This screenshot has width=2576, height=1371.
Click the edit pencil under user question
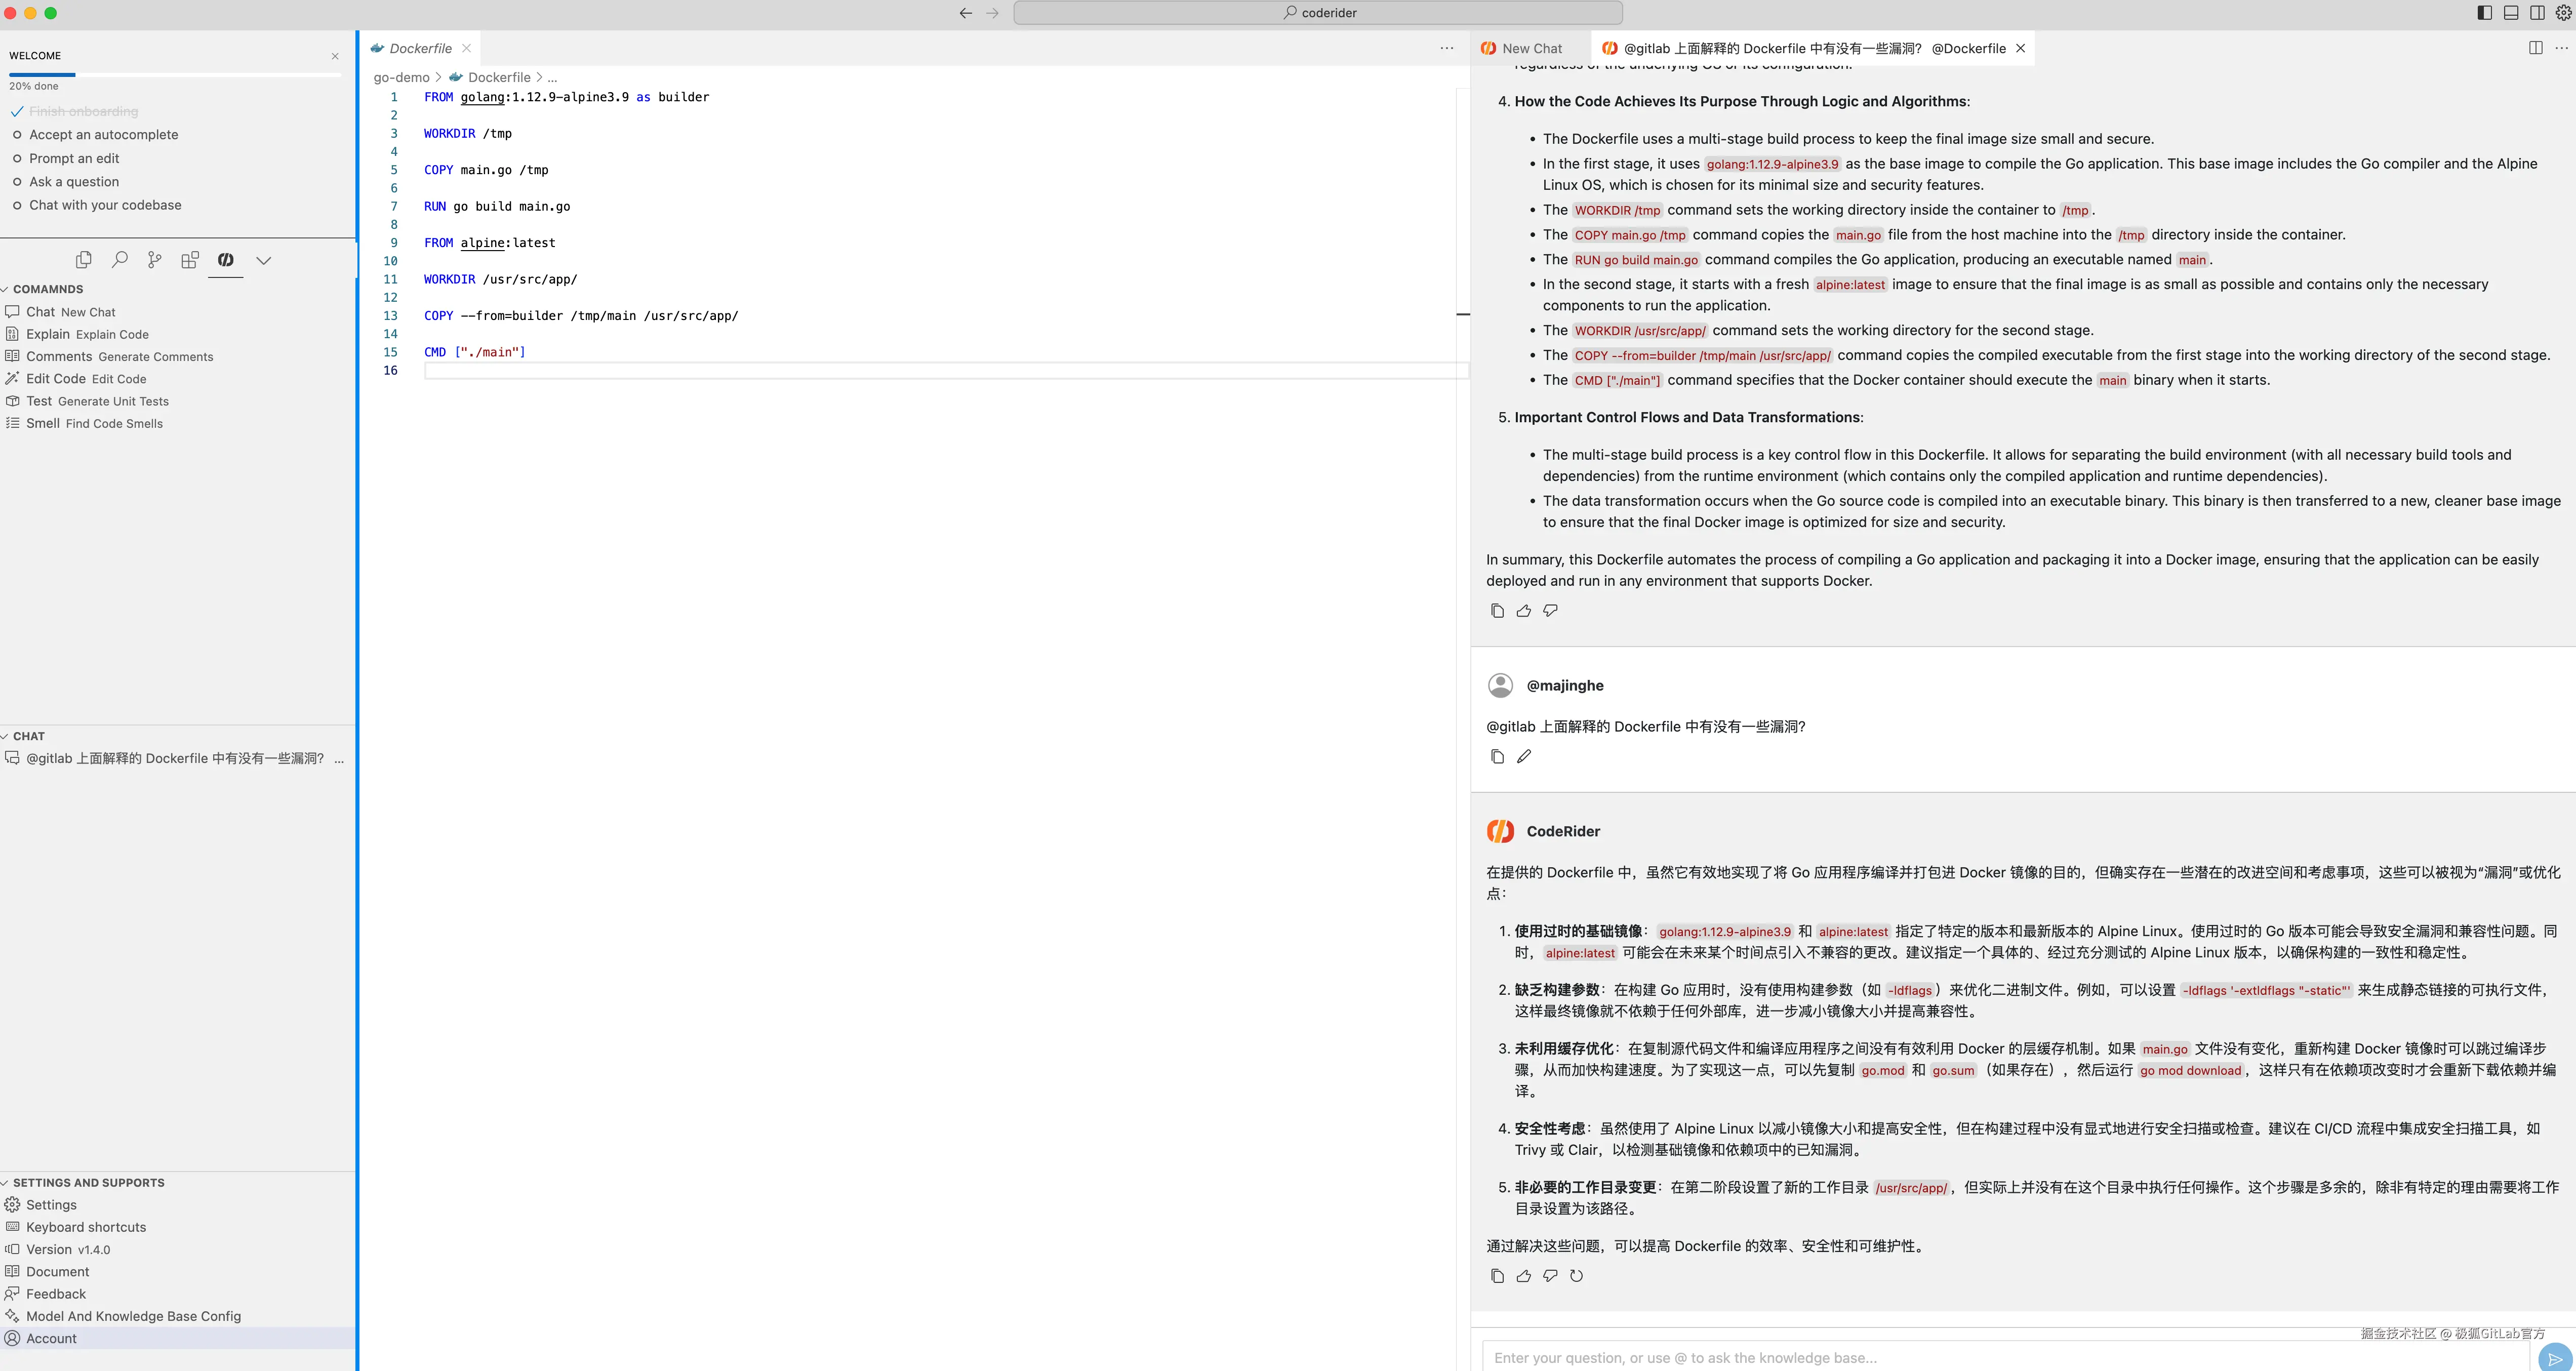click(x=1523, y=757)
